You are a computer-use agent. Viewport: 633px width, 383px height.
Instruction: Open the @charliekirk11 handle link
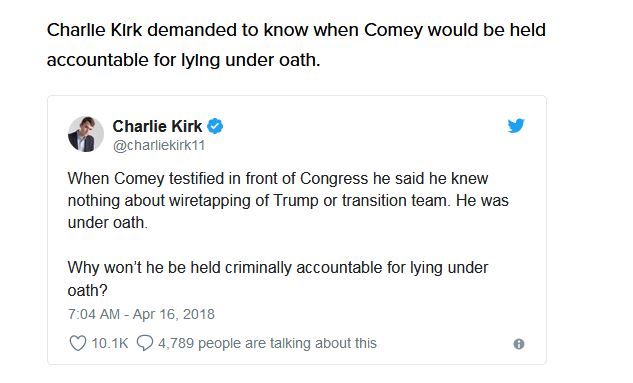tap(159, 145)
